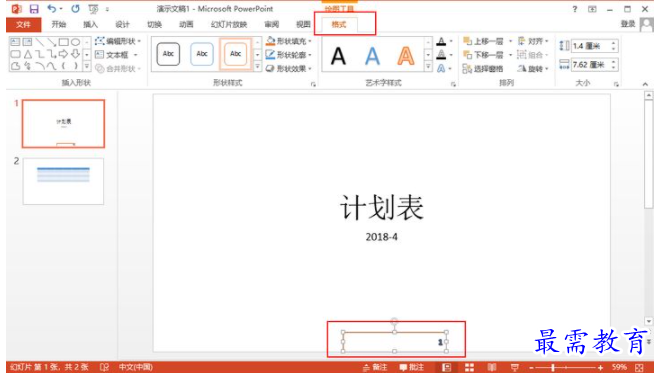The image size is (656, 373).
Task: Open the 文件 File menu
Action: click(x=23, y=25)
